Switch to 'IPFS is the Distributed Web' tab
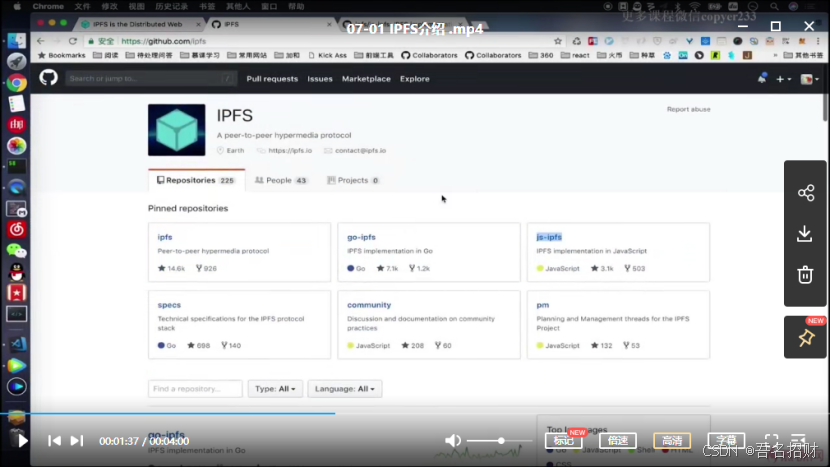The height and width of the screenshot is (467, 831). (138, 24)
